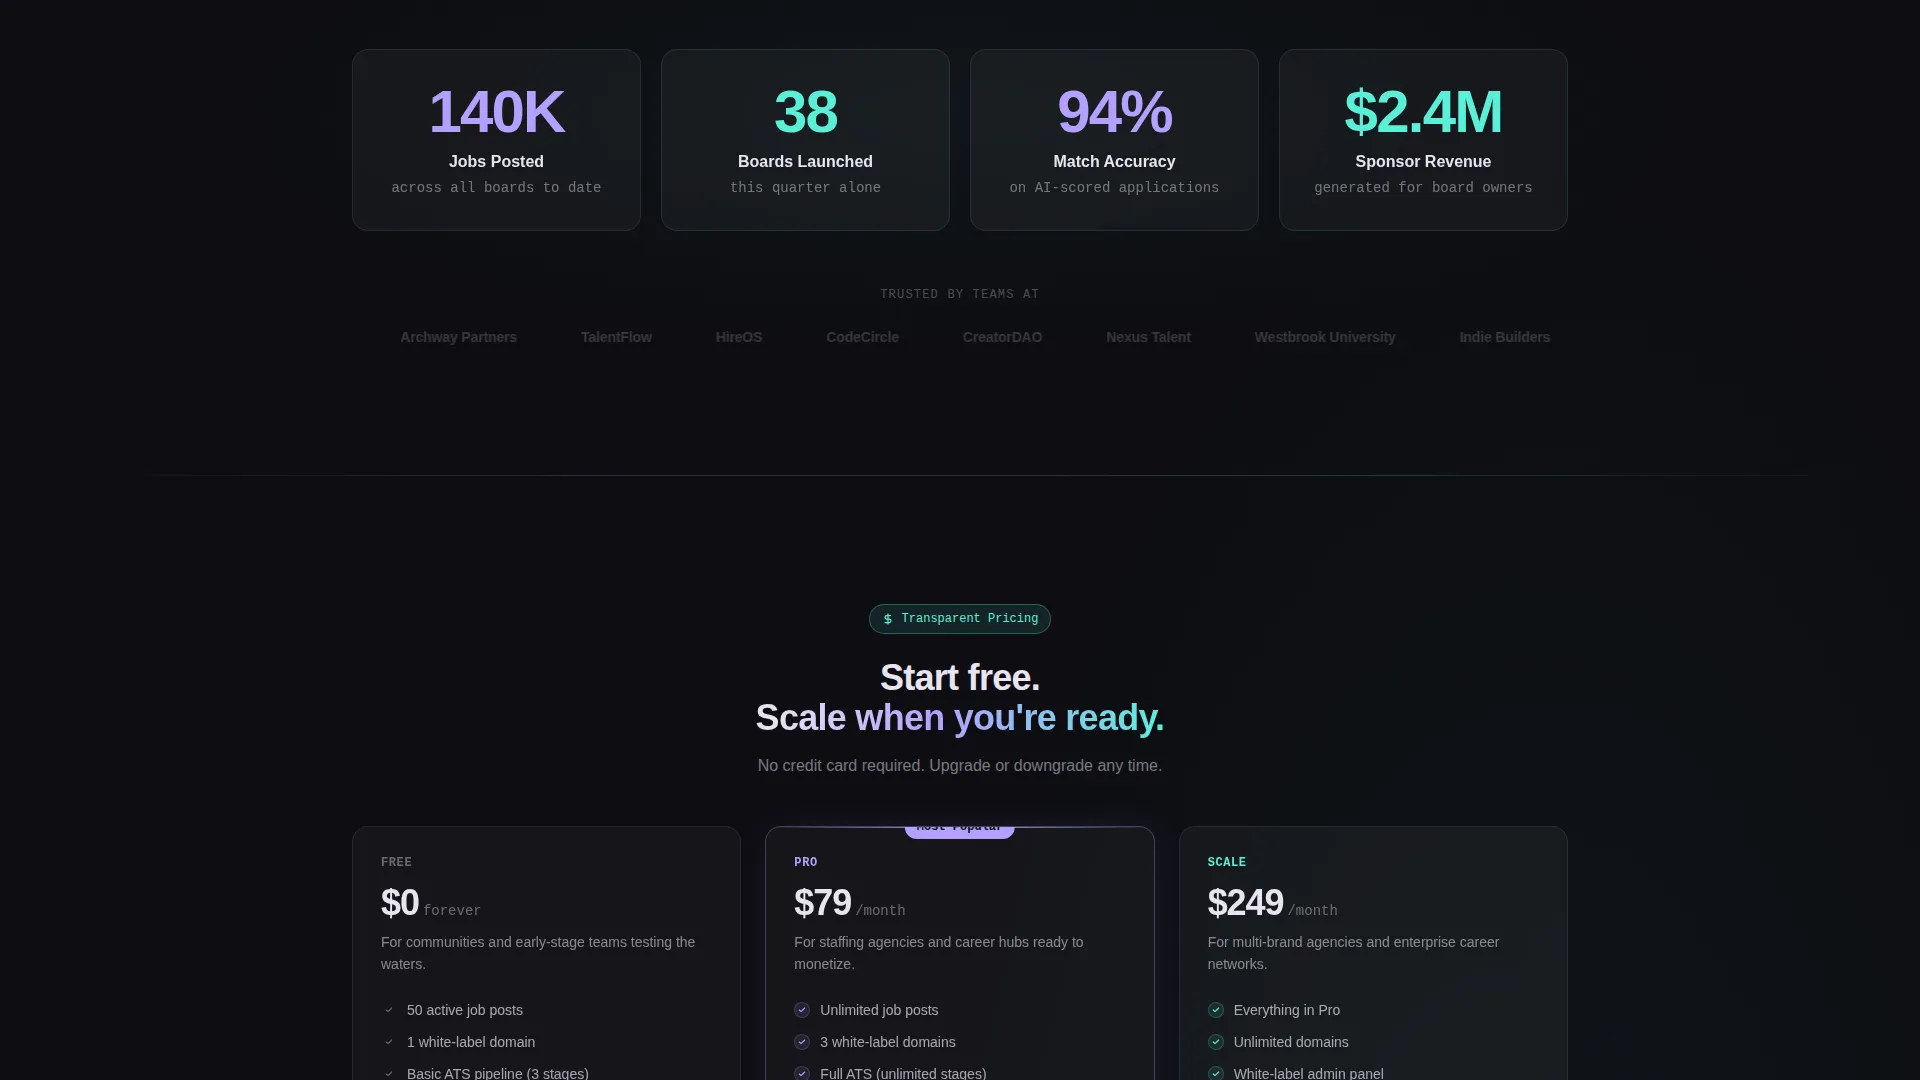Screen dimensions: 1920x1080
Task: Click check icon beside Full ATS (unlimited stages)
Action: [802, 1074]
